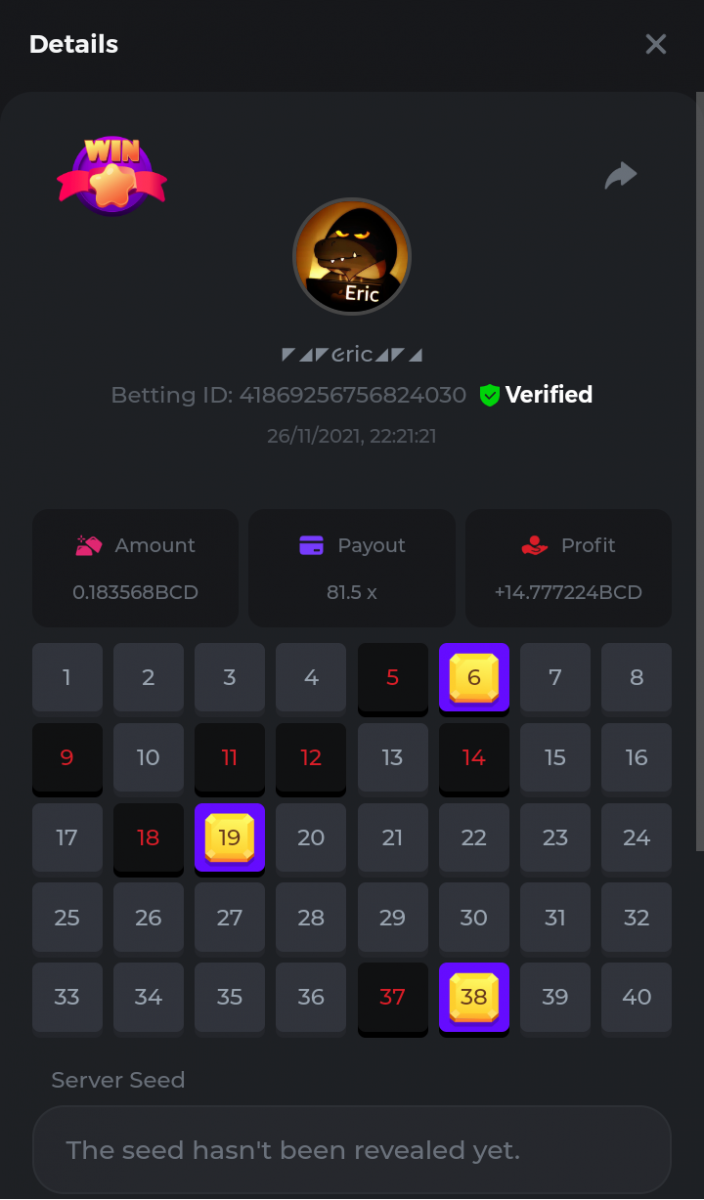Select the gold gem on tile 19
704x1200 pixels.
[x=230, y=837]
